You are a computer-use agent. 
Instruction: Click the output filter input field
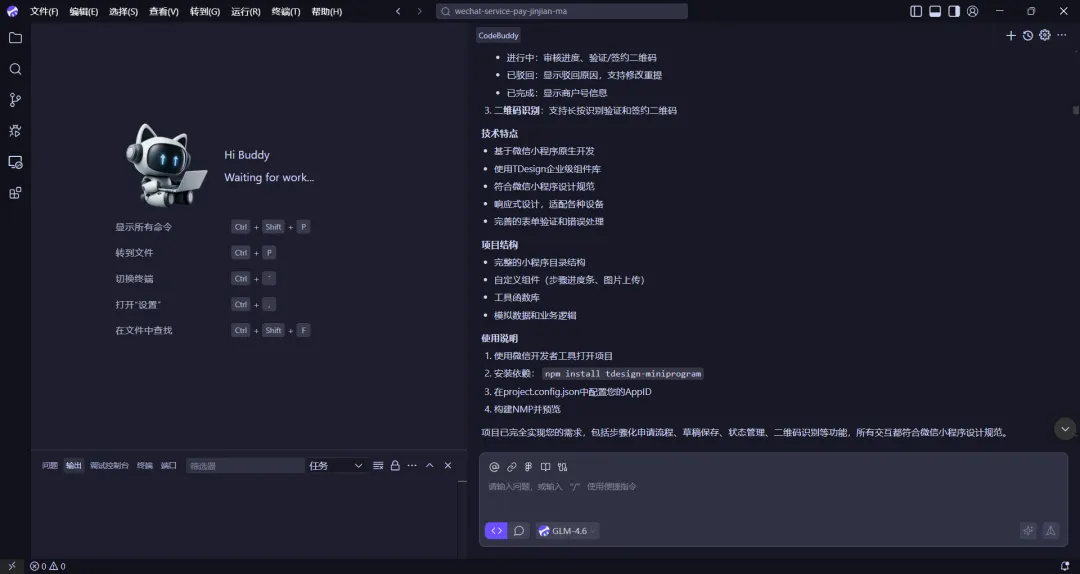(x=245, y=466)
